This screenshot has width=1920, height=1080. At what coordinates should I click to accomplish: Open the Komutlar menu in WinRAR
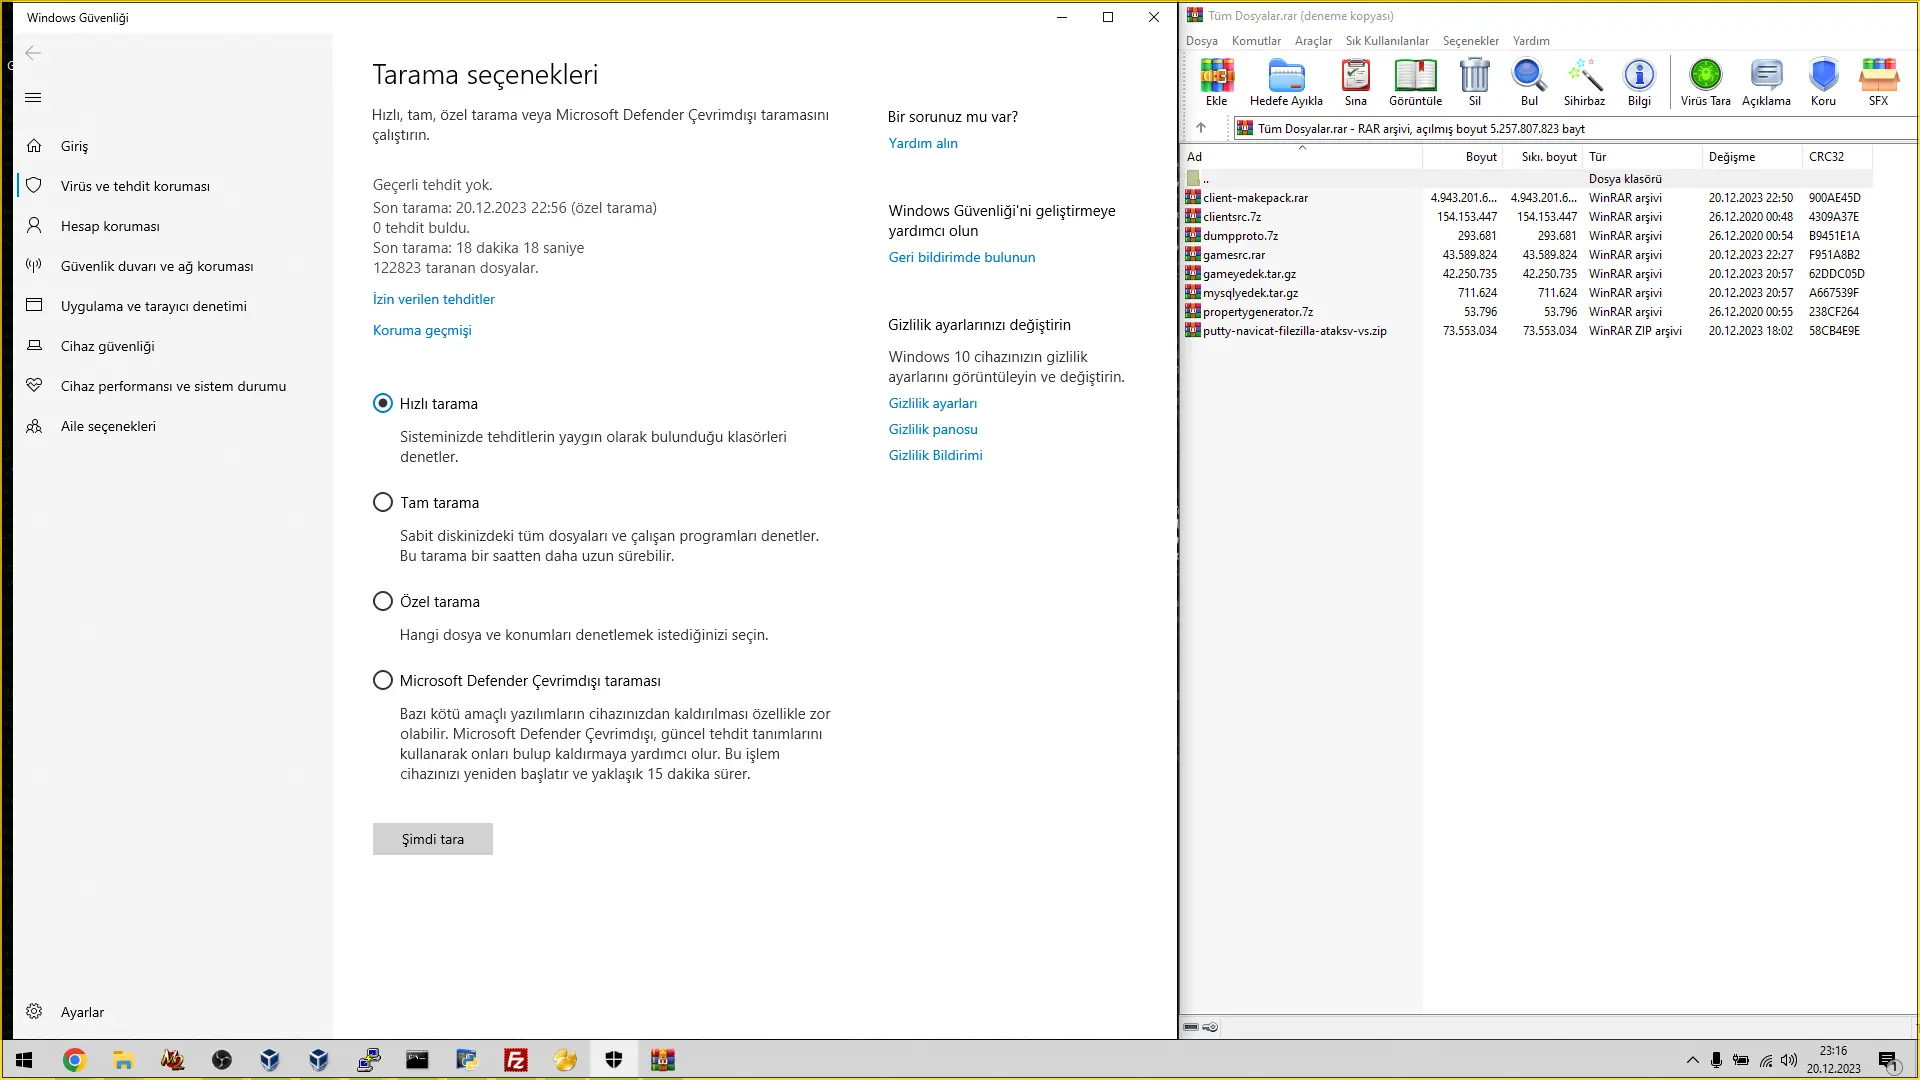[x=1256, y=41]
